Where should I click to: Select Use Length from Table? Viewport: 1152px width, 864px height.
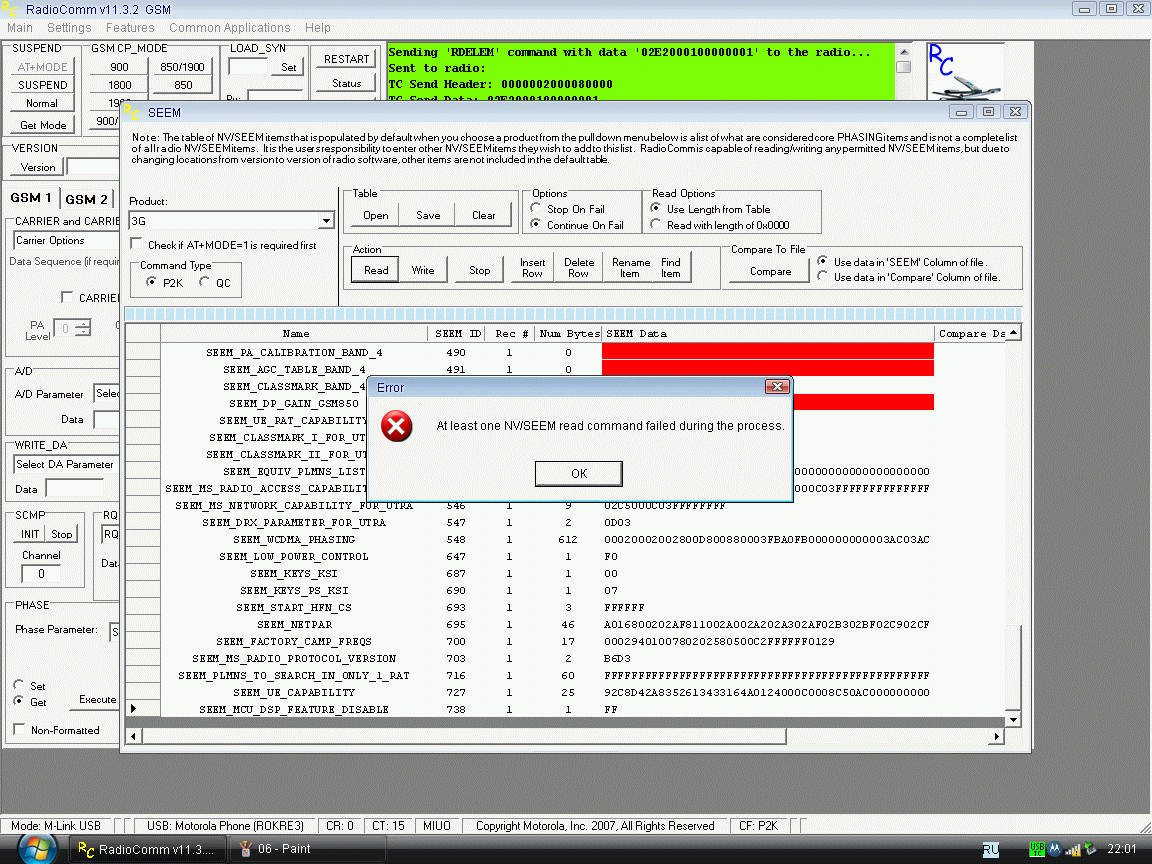point(655,209)
